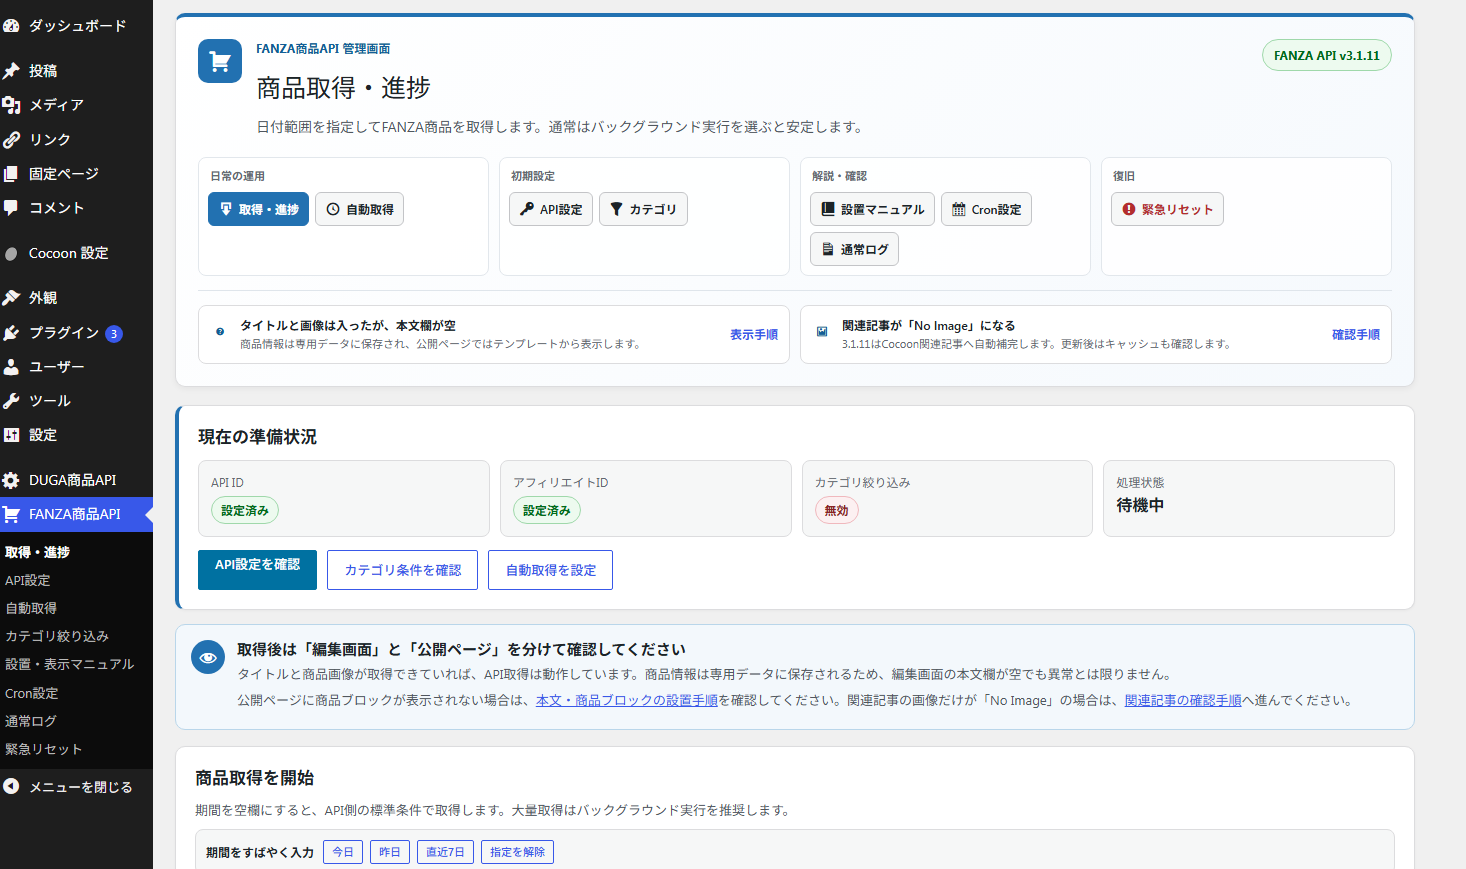The image size is (1466, 869).
Task: Open API設定 submenu item in sidebar
Action: pos(28,580)
